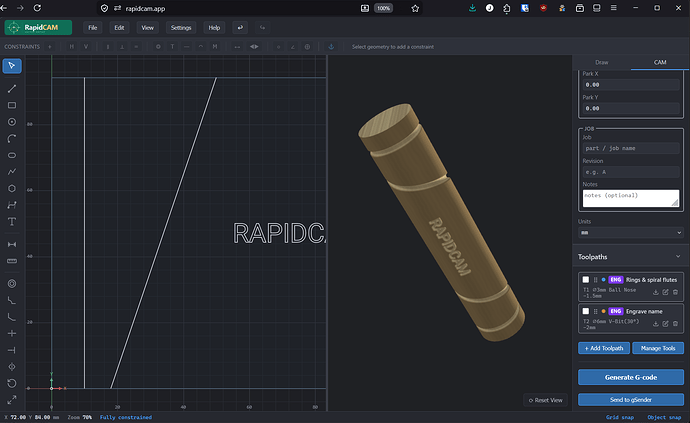The height and width of the screenshot is (423, 690).
Task: Select the Circle tool
Action: 12,122
